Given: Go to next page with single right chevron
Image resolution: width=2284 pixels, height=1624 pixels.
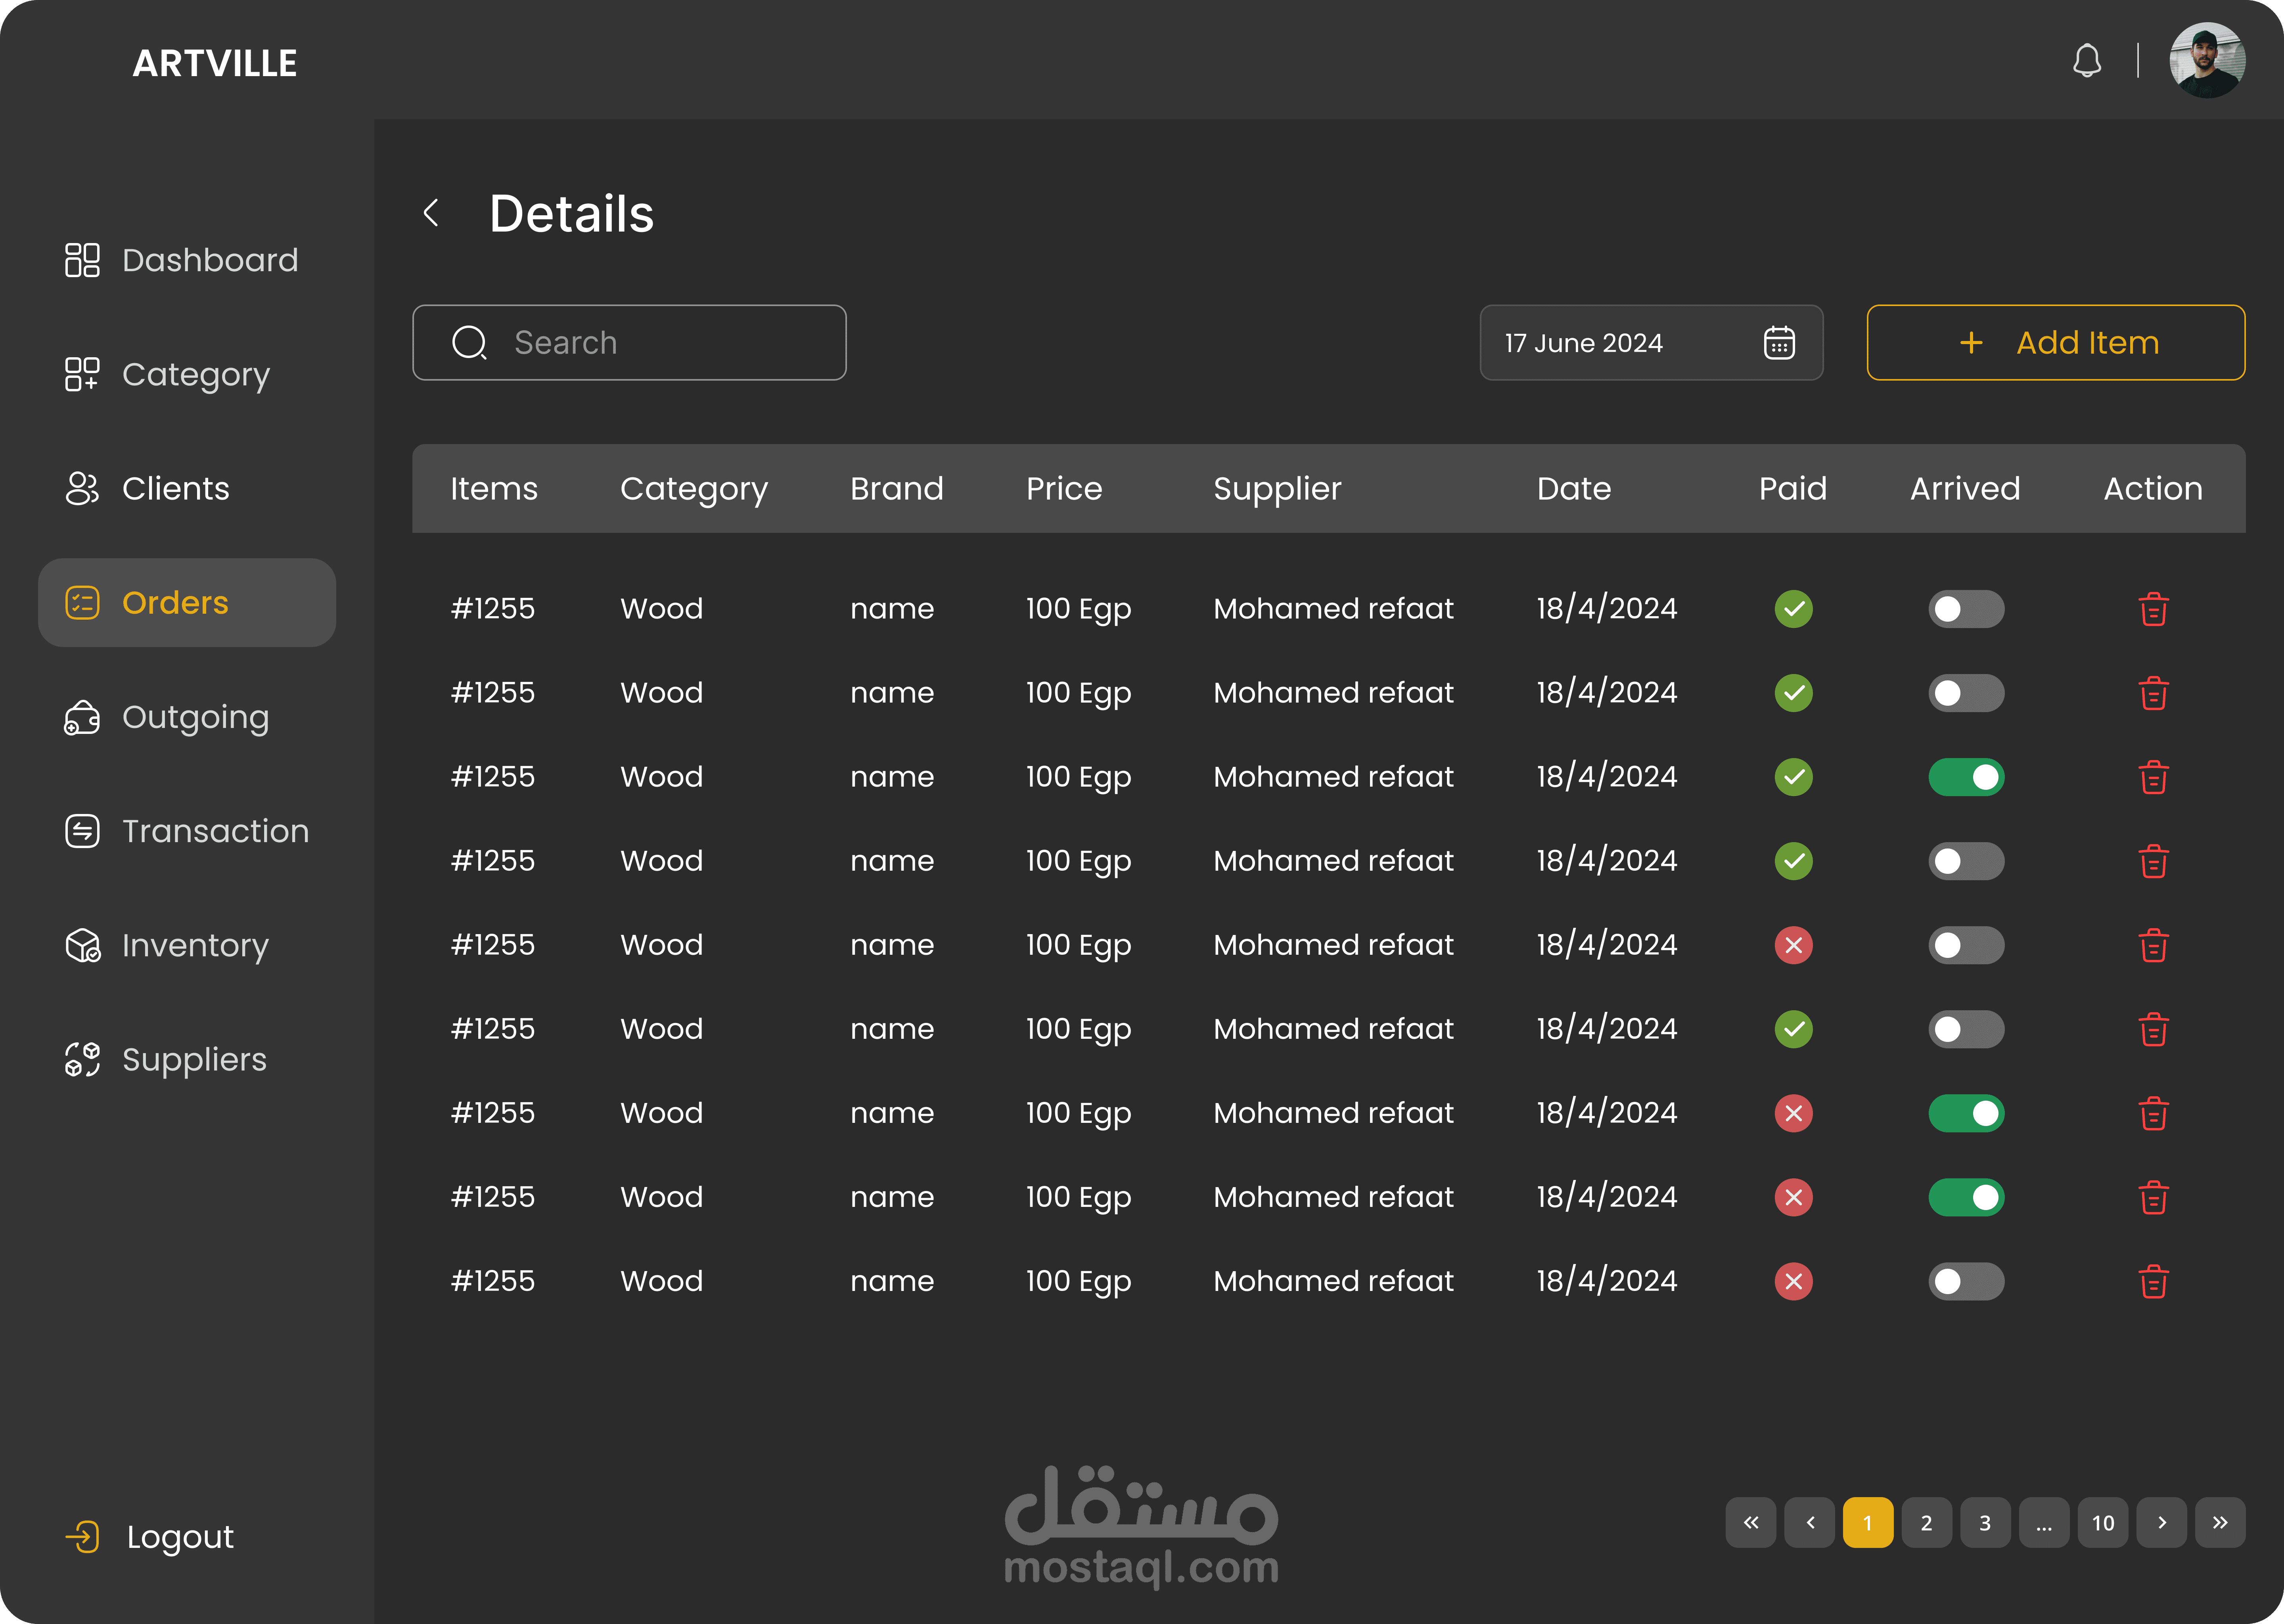Looking at the screenshot, I should click(x=2161, y=1522).
